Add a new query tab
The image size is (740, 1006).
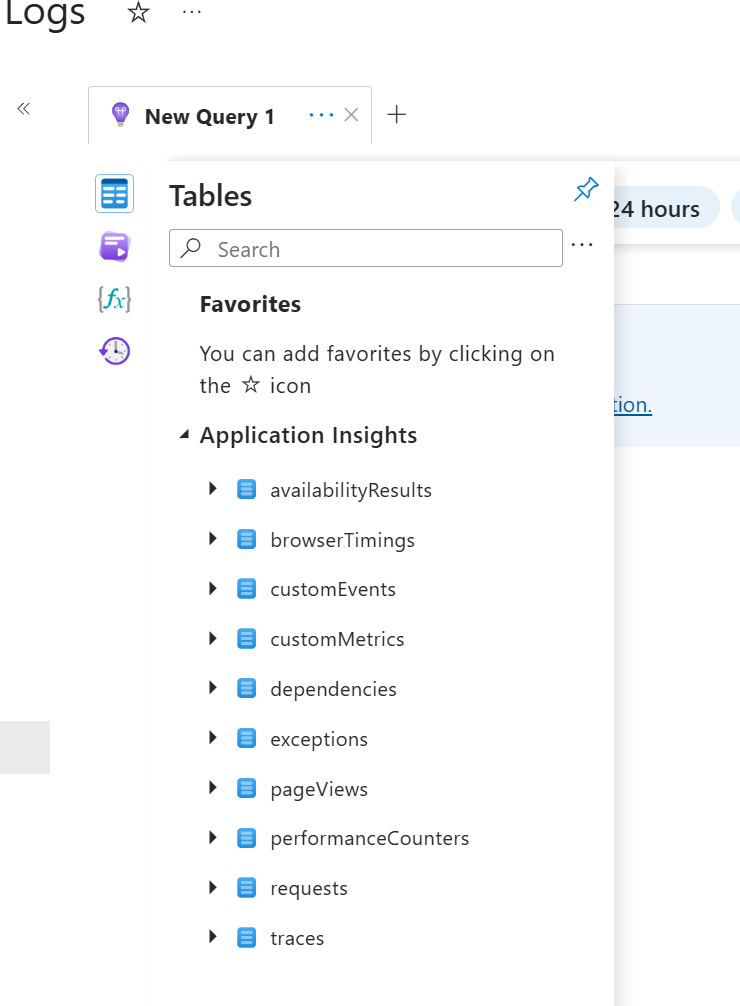[397, 114]
